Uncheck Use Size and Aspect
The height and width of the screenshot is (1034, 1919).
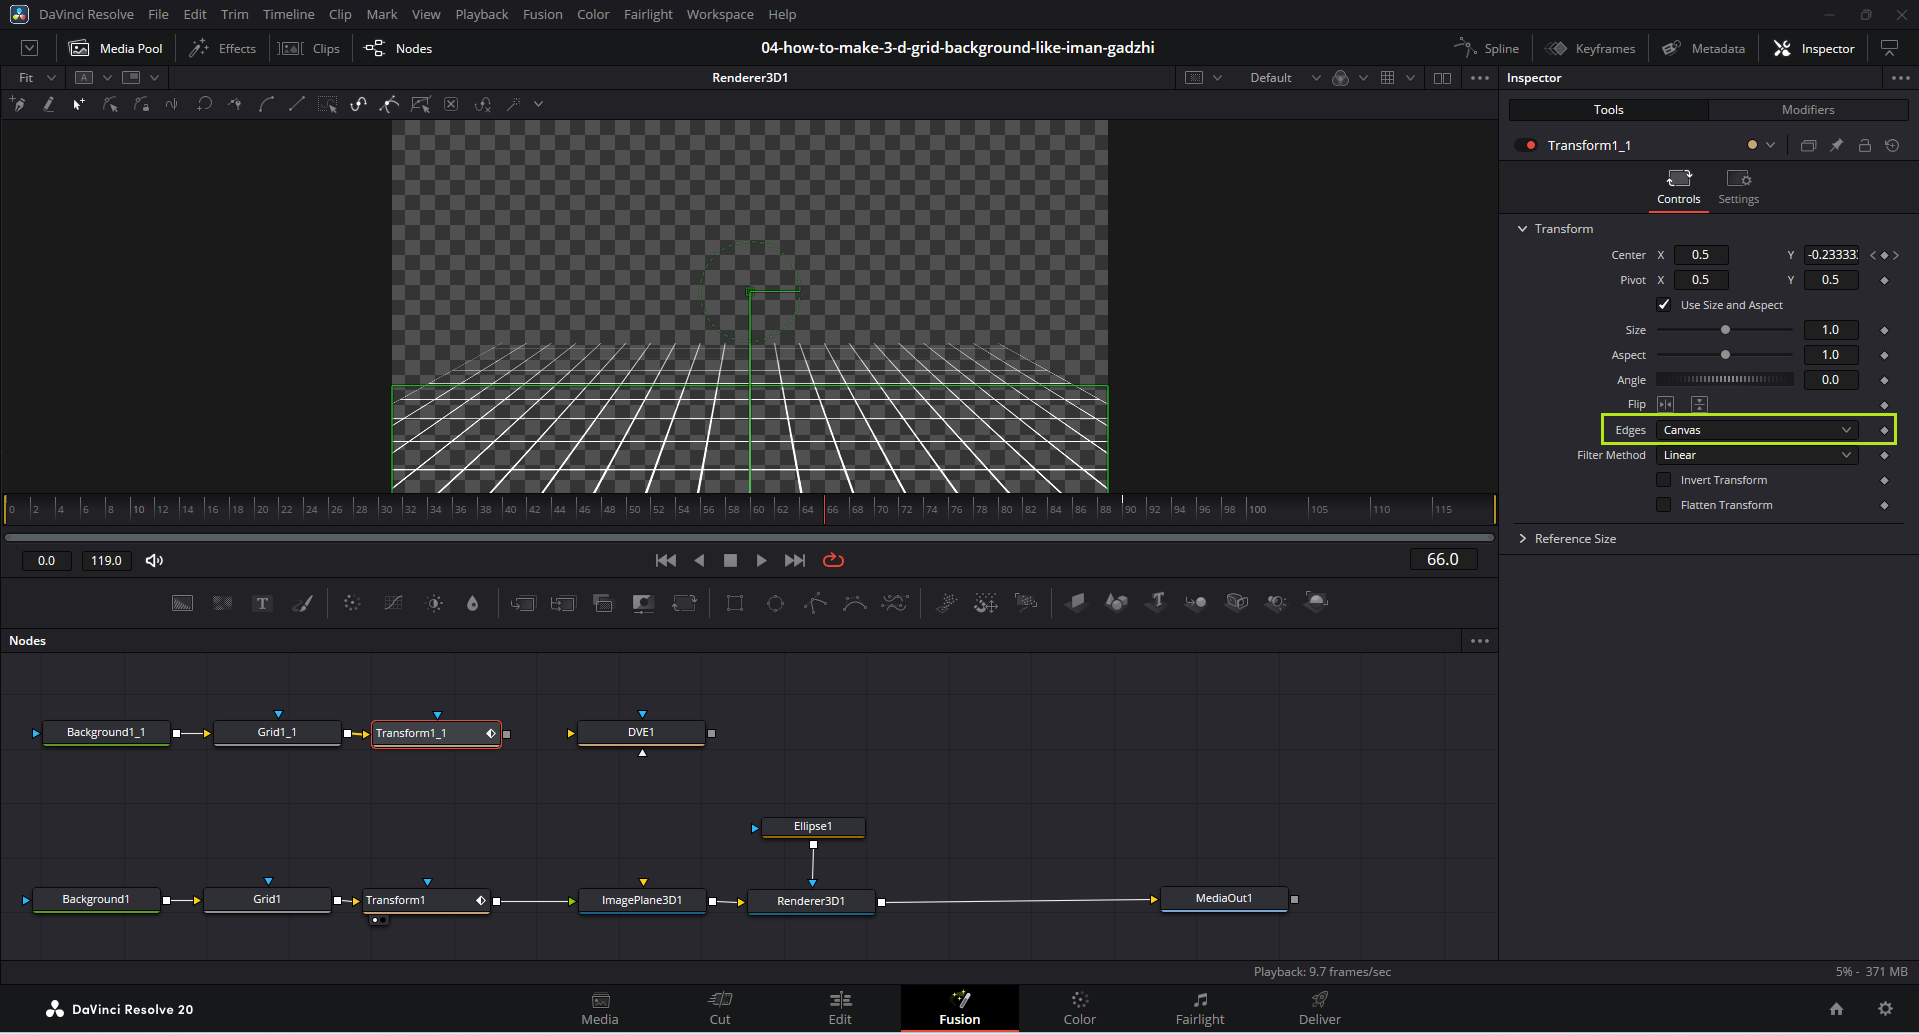click(1664, 305)
